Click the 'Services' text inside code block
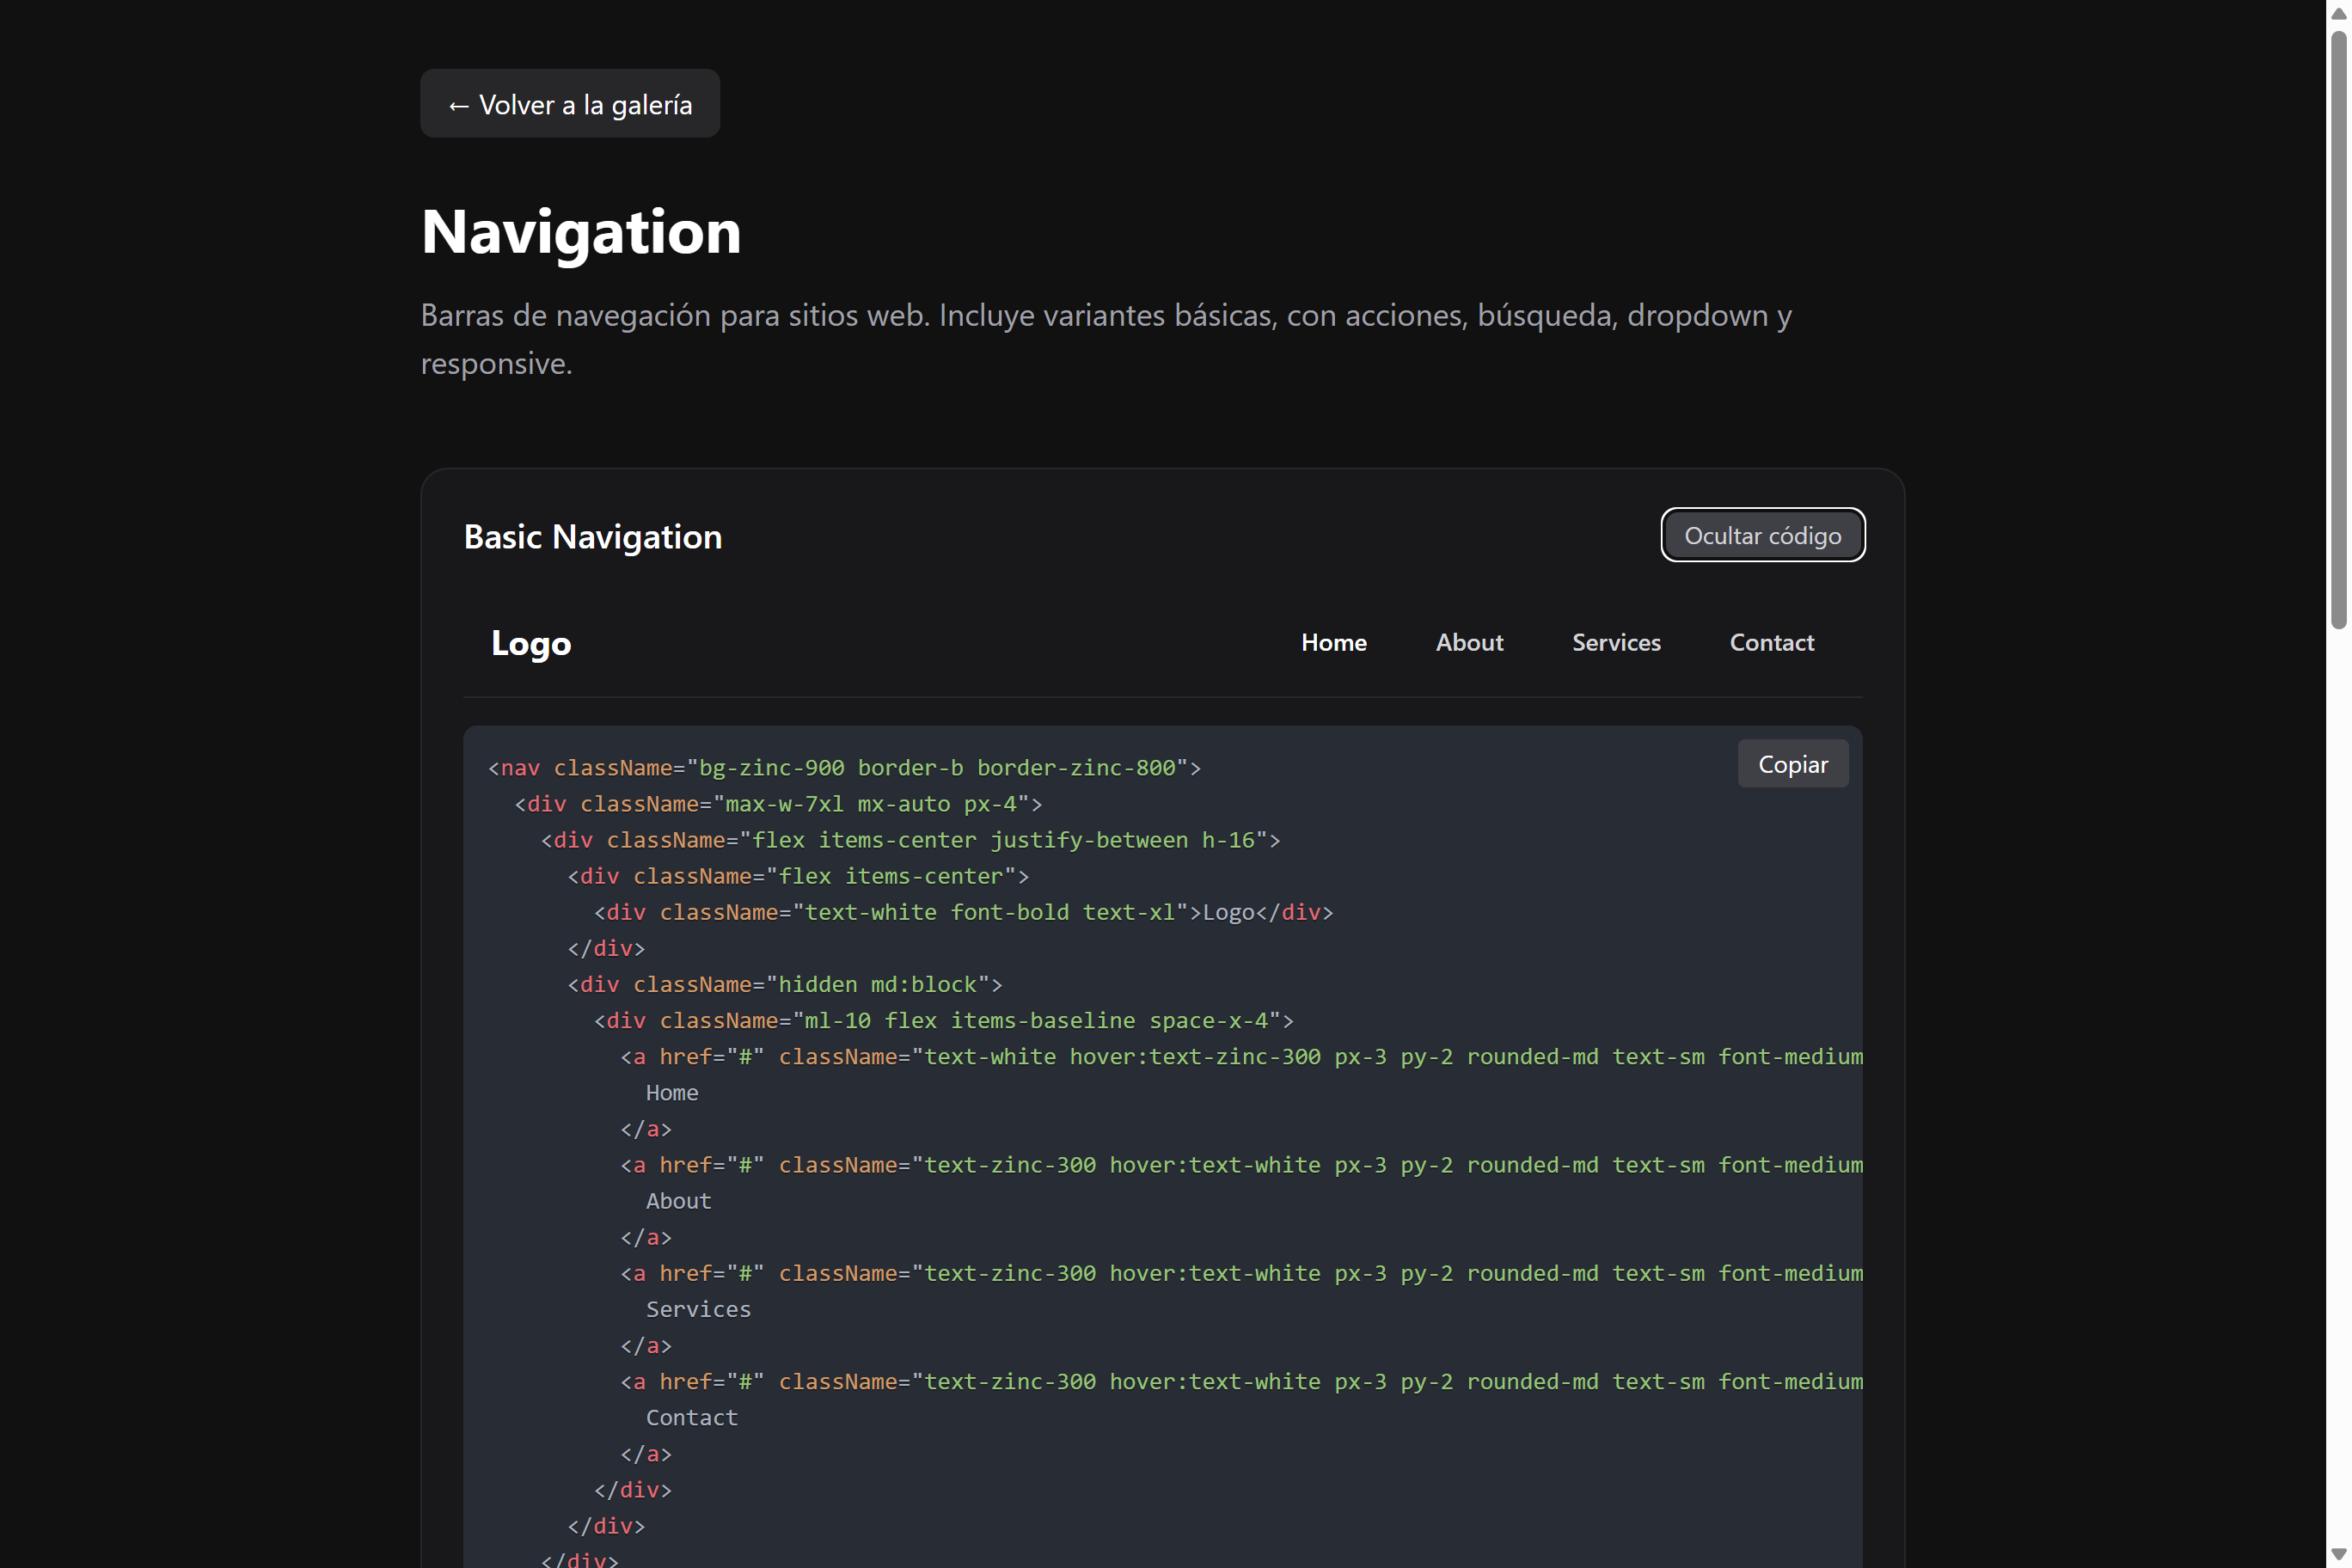 click(698, 1309)
